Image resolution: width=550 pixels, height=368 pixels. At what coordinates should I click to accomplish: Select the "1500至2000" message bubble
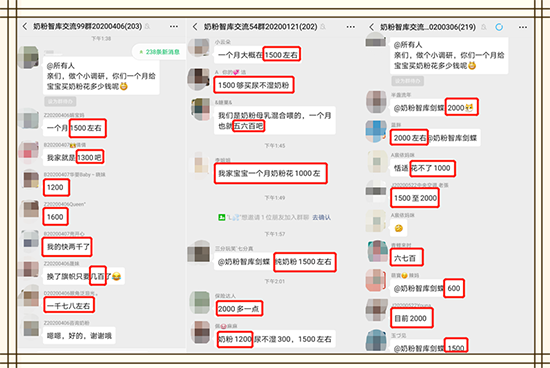[415, 198]
